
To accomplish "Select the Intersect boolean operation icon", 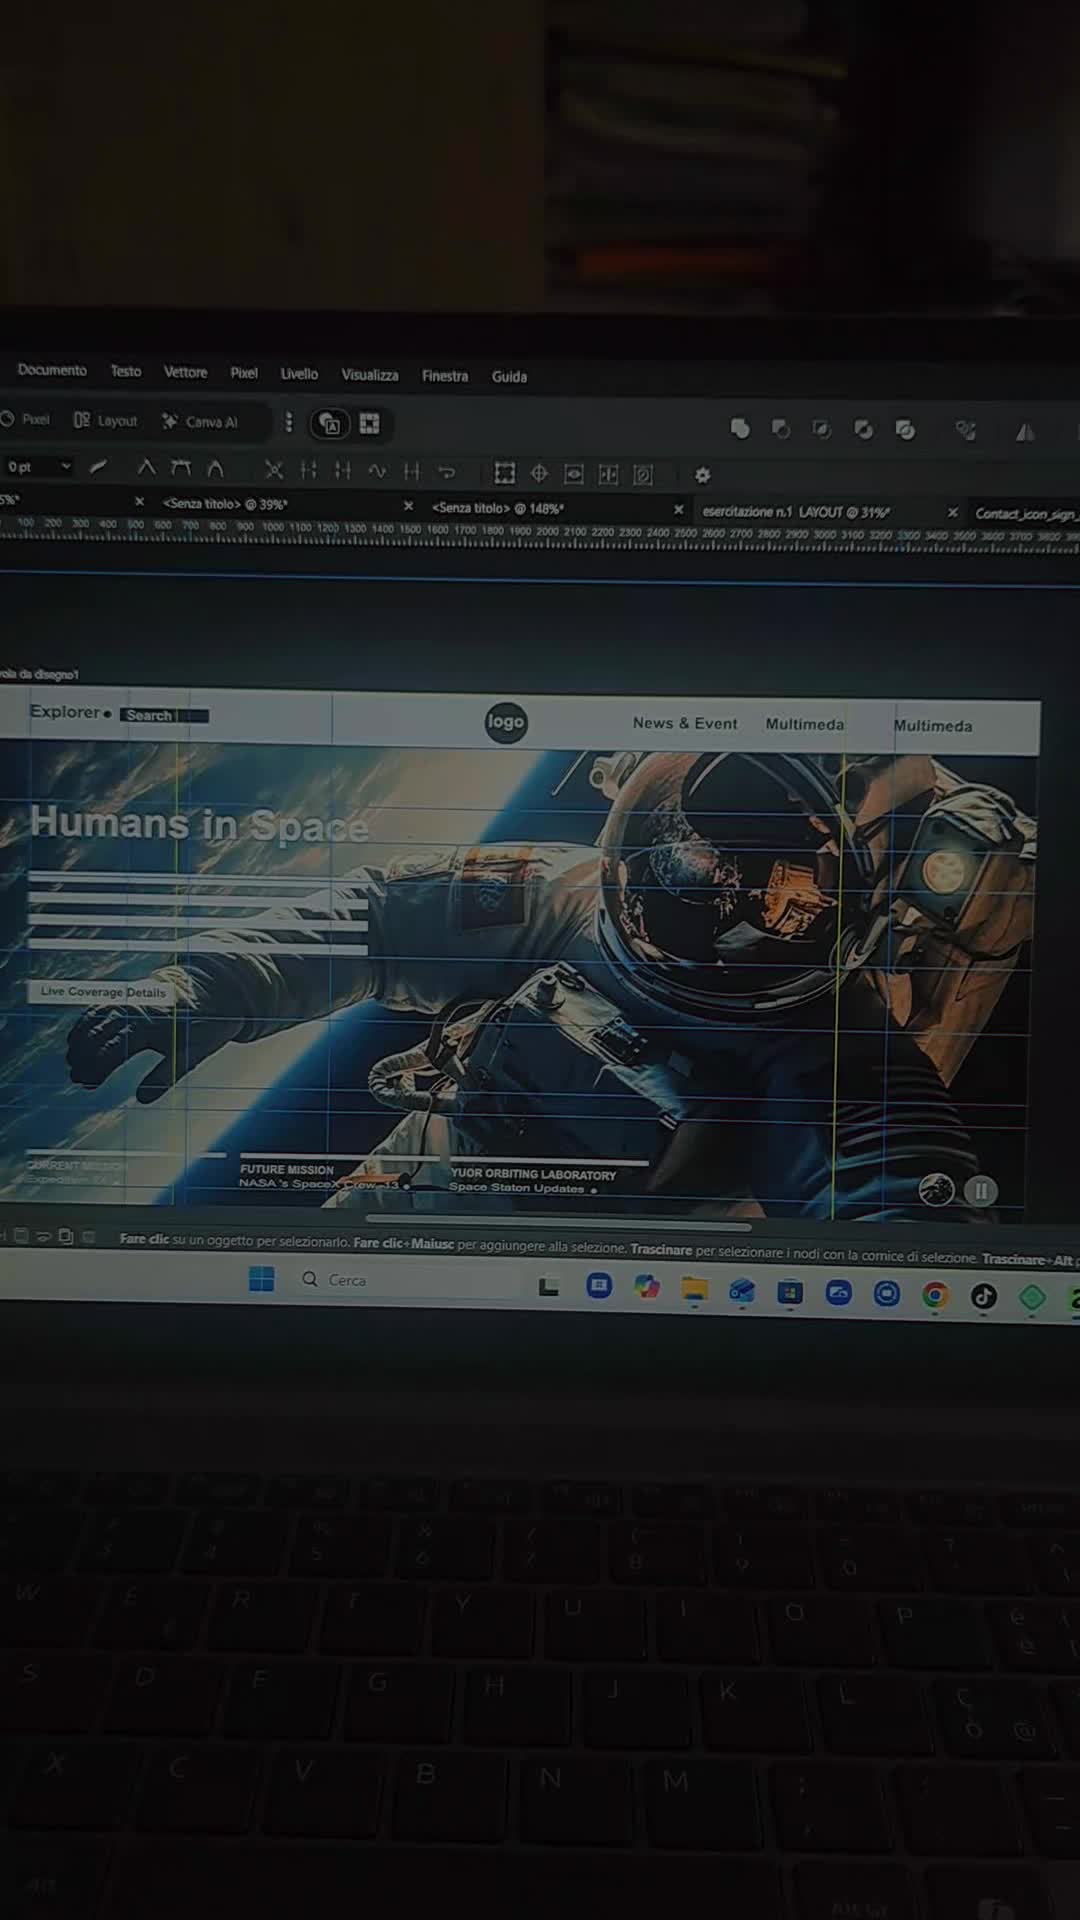I will pos(822,429).
